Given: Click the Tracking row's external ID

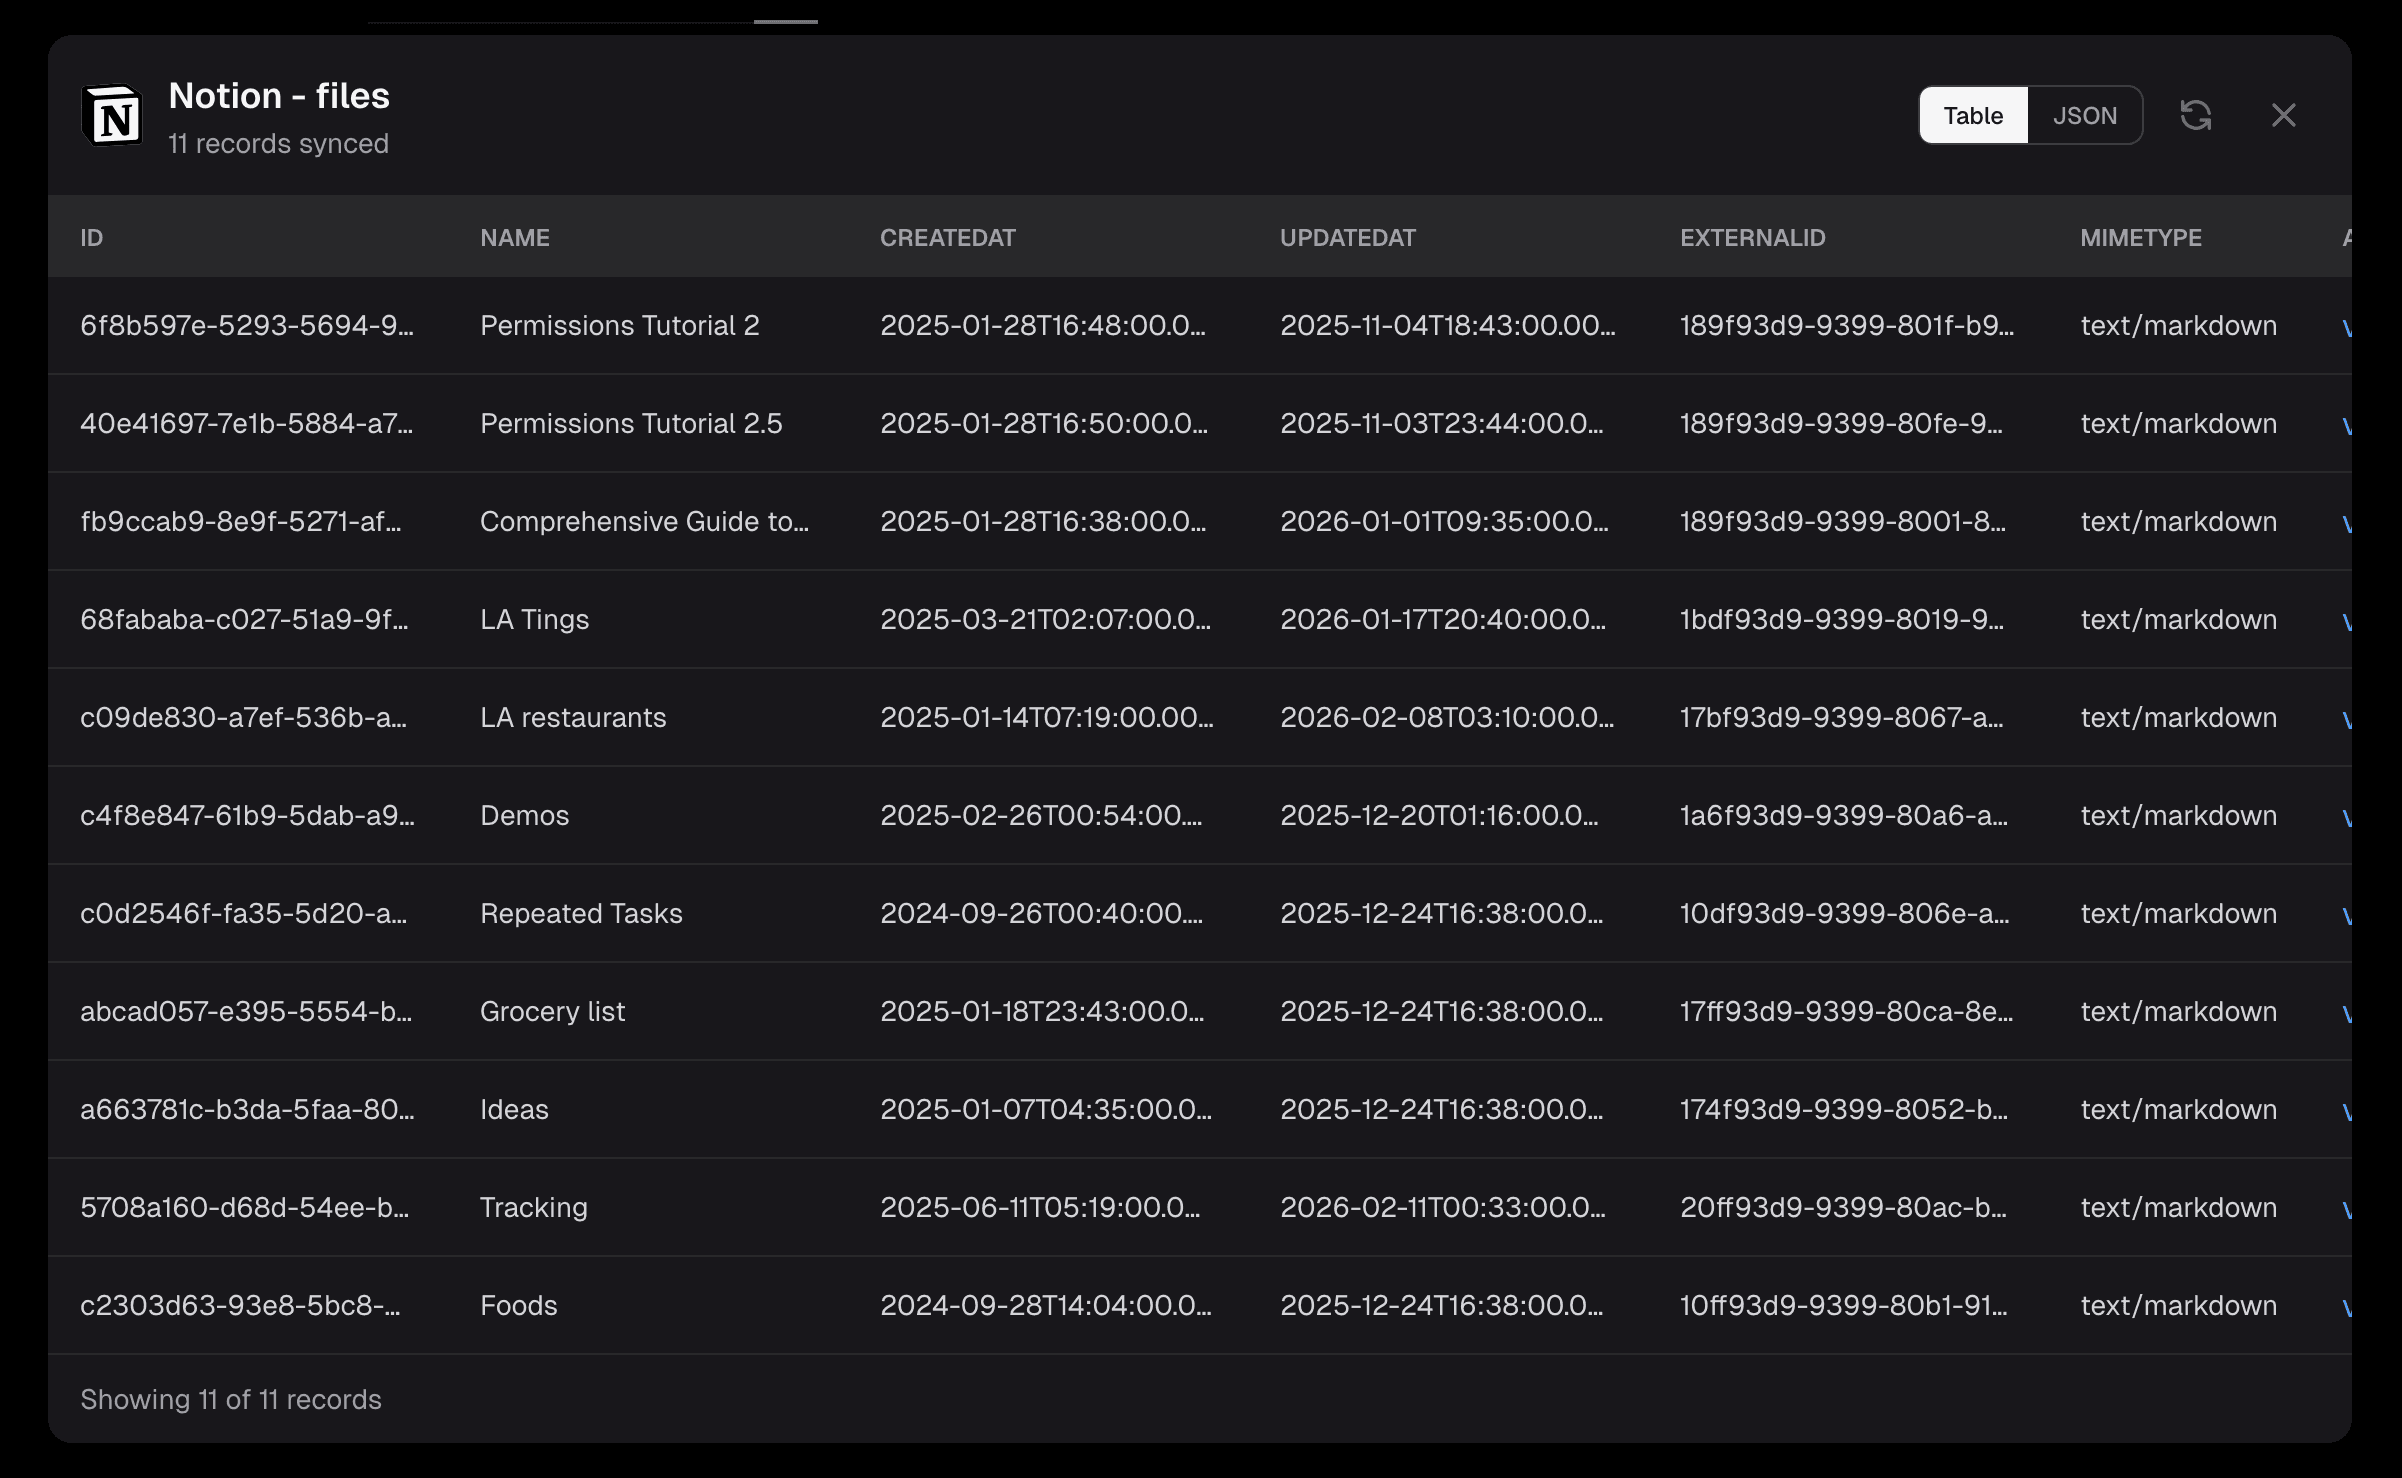Looking at the screenshot, I should click(1842, 1208).
